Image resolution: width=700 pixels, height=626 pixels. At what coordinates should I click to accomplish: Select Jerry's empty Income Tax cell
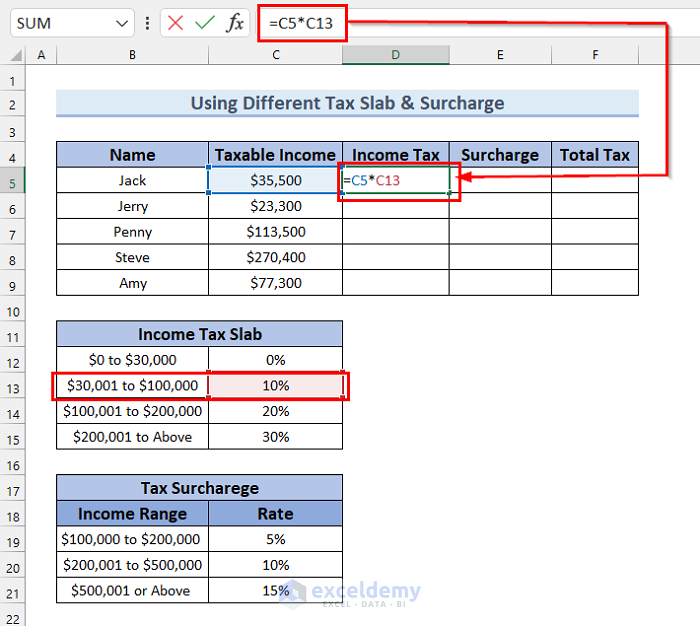coord(396,206)
